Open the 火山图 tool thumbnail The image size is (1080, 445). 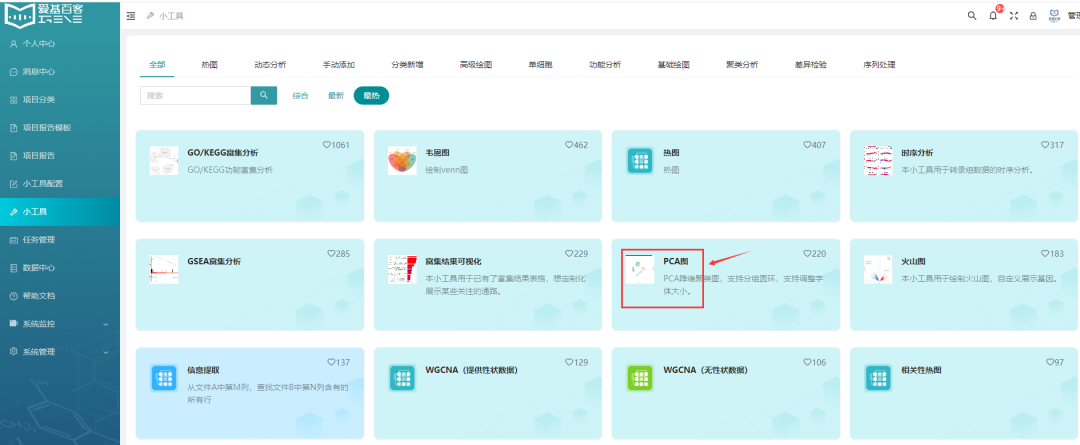878,269
